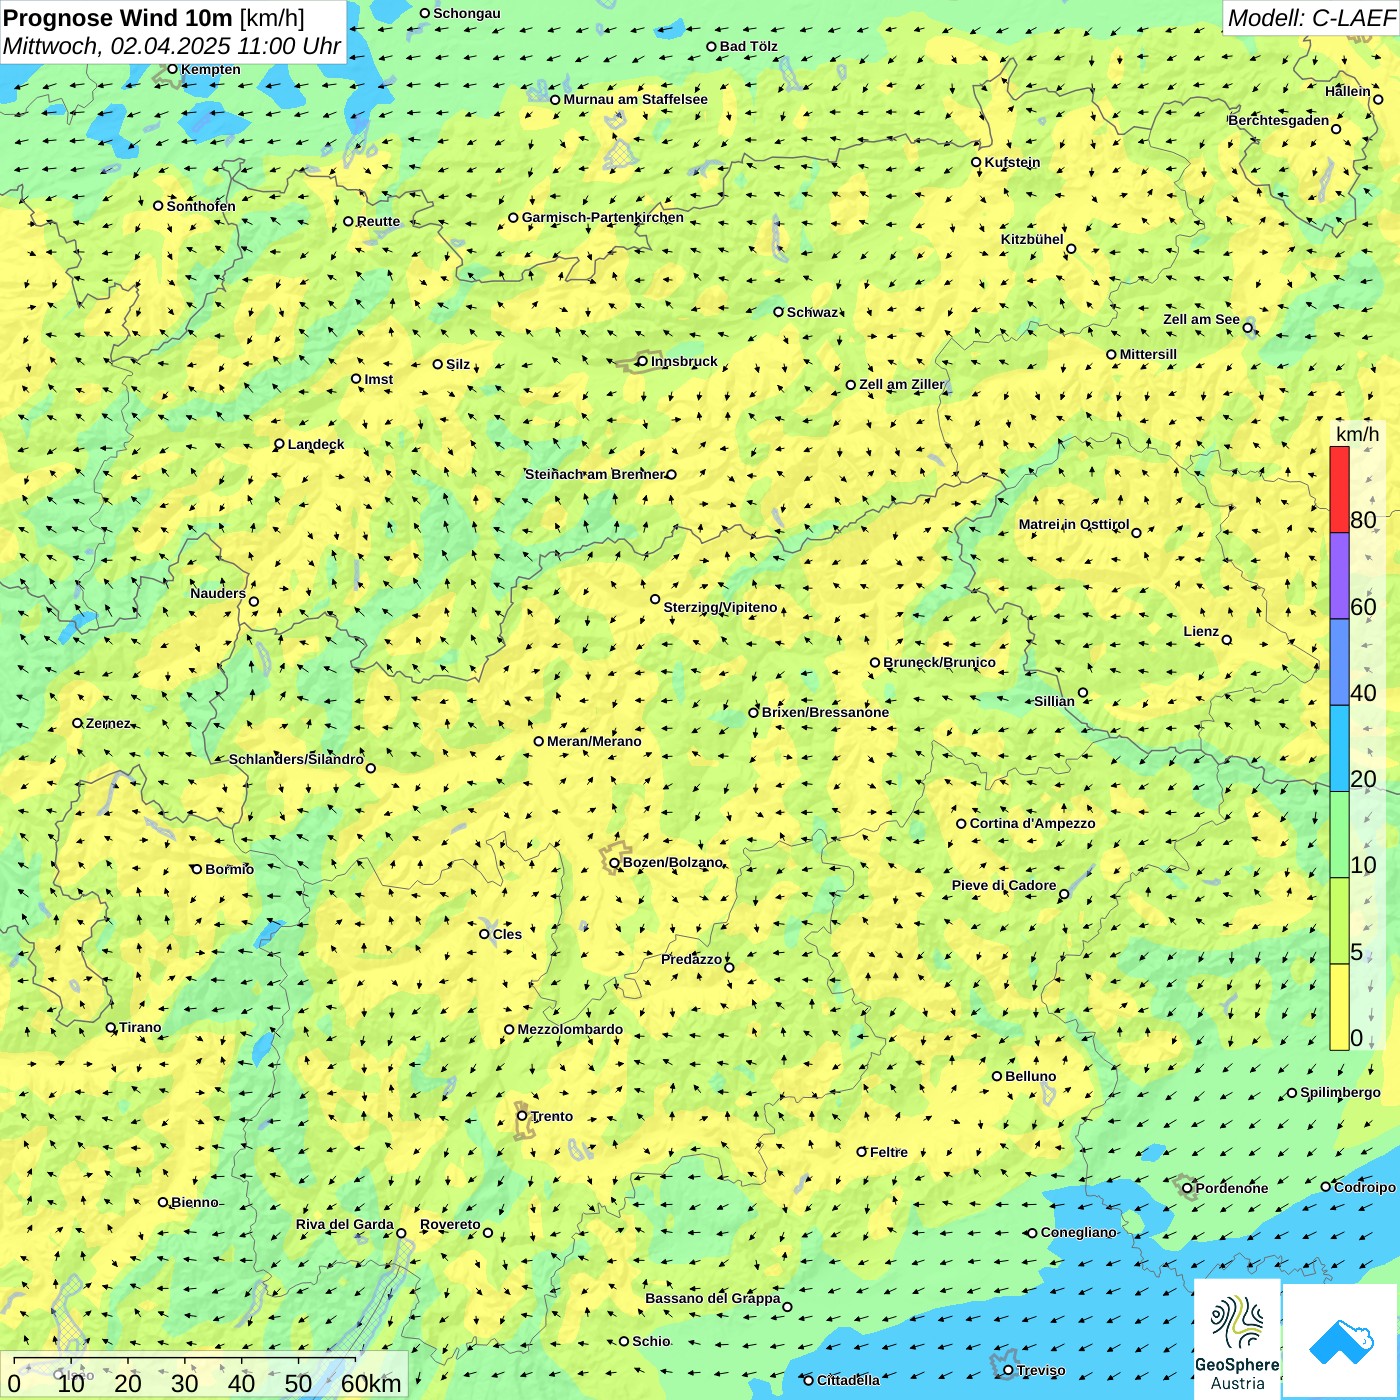Click the 'Feltre' label
Screen dimensions: 1400x1400
[889, 1152]
